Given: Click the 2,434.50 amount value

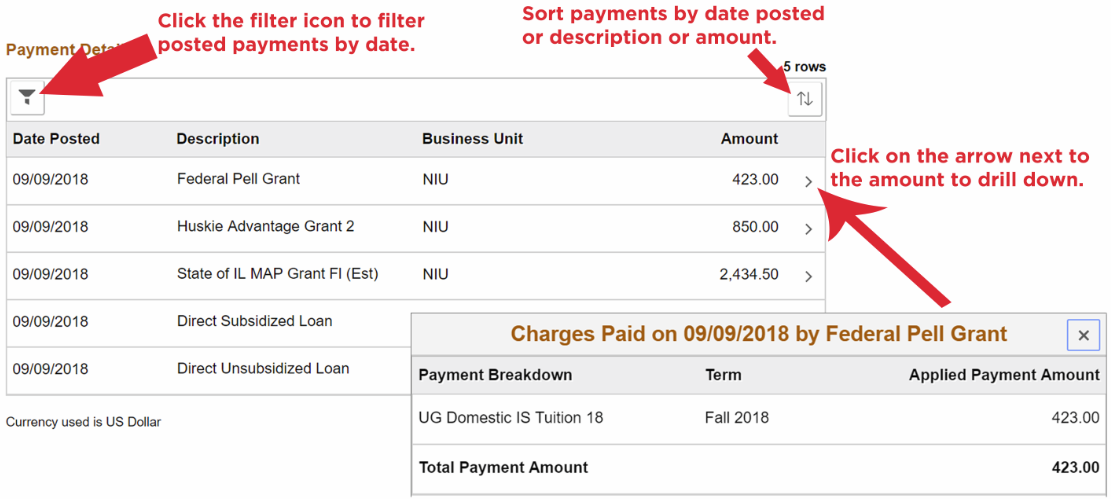Looking at the screenshot, I should pos(748,274).
